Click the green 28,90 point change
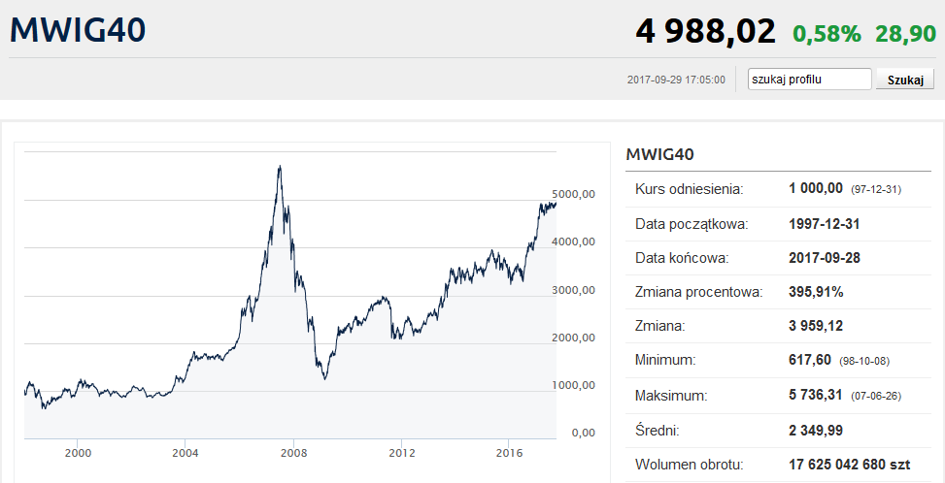 tap(904, 33)
